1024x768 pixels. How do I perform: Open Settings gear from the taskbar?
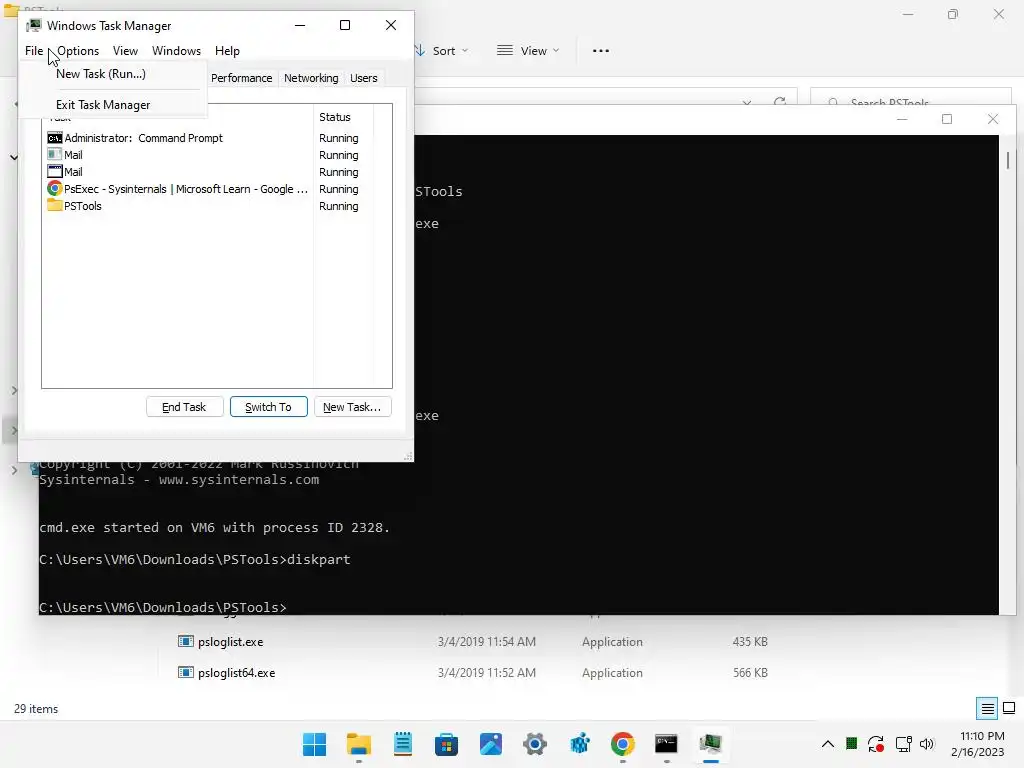click(x=535, y=744)
